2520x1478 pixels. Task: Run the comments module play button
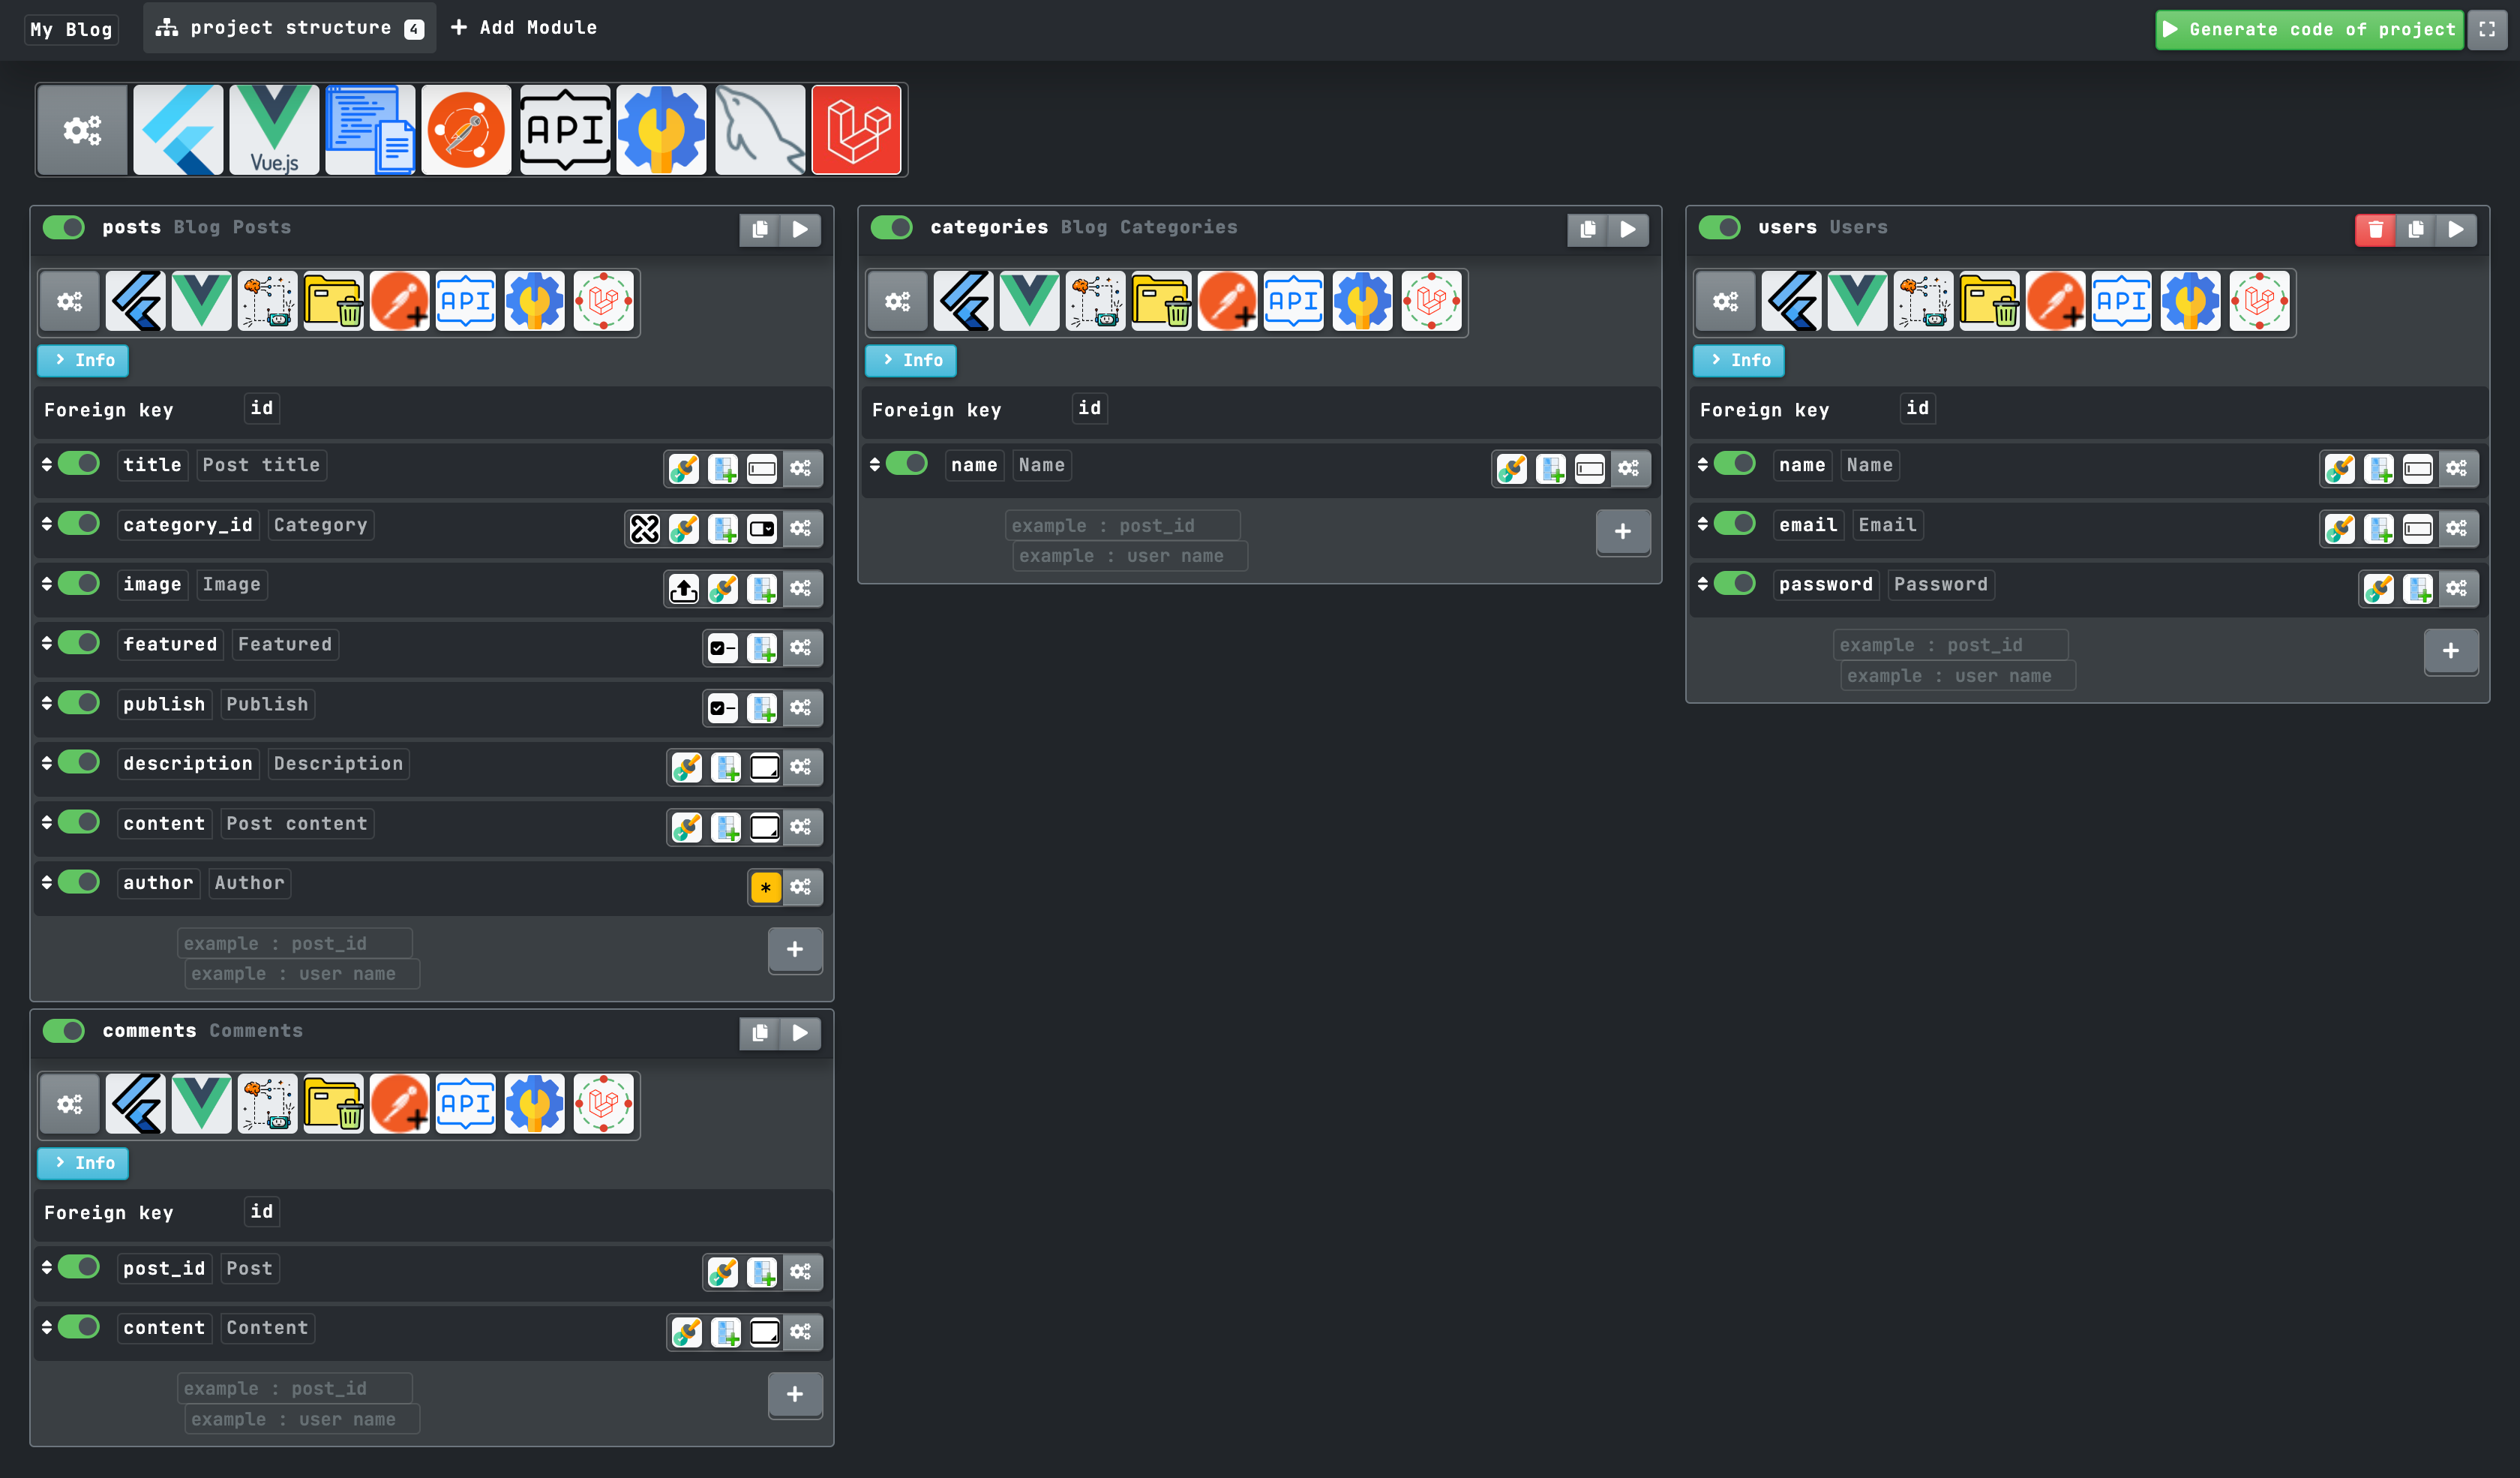[800, 1033]
